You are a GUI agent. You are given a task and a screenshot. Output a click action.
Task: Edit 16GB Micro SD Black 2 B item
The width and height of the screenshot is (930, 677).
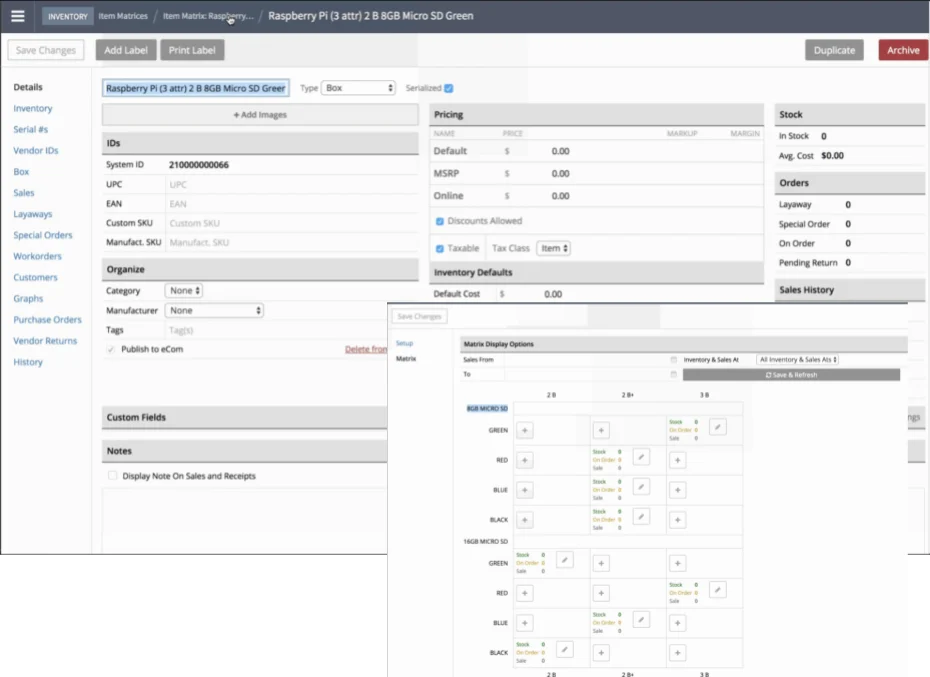[565, 649]
